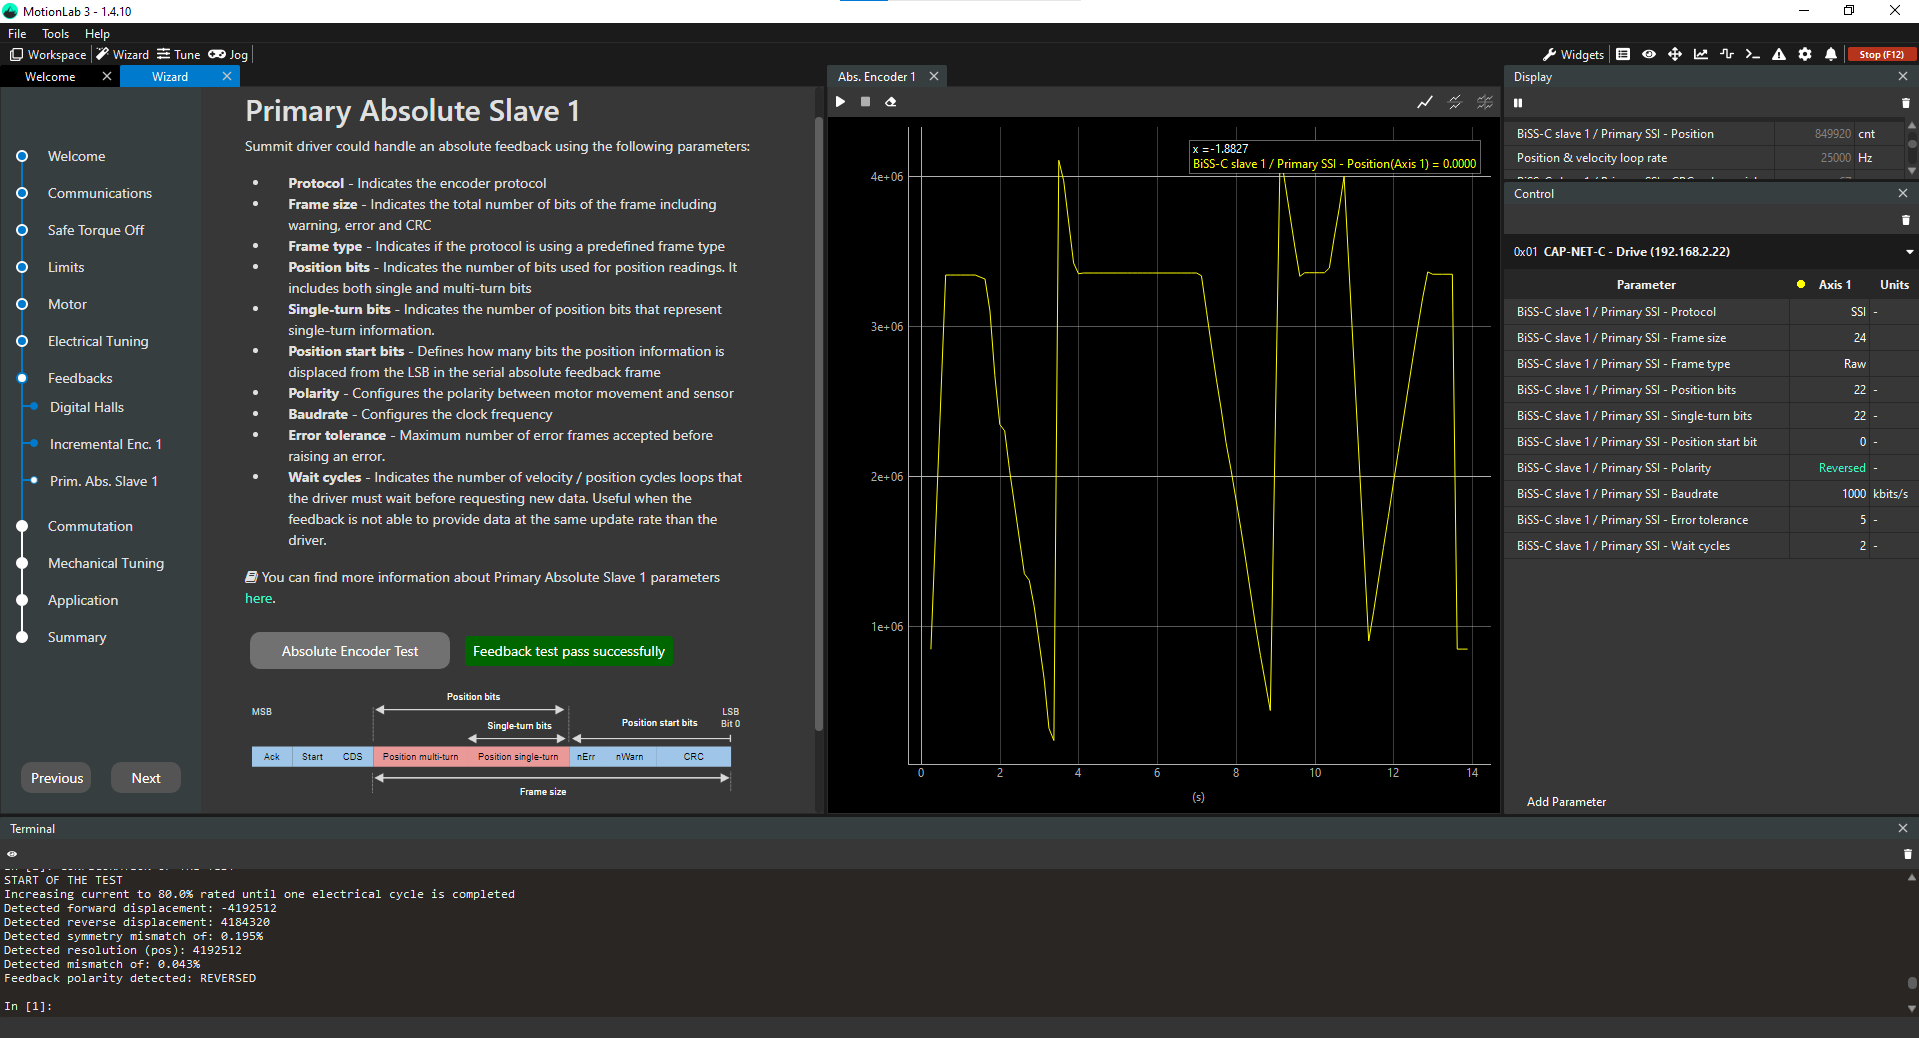Open the settings gear icon
The width and height of the screenshot is (1919, 1038).
pos(1804,55)
